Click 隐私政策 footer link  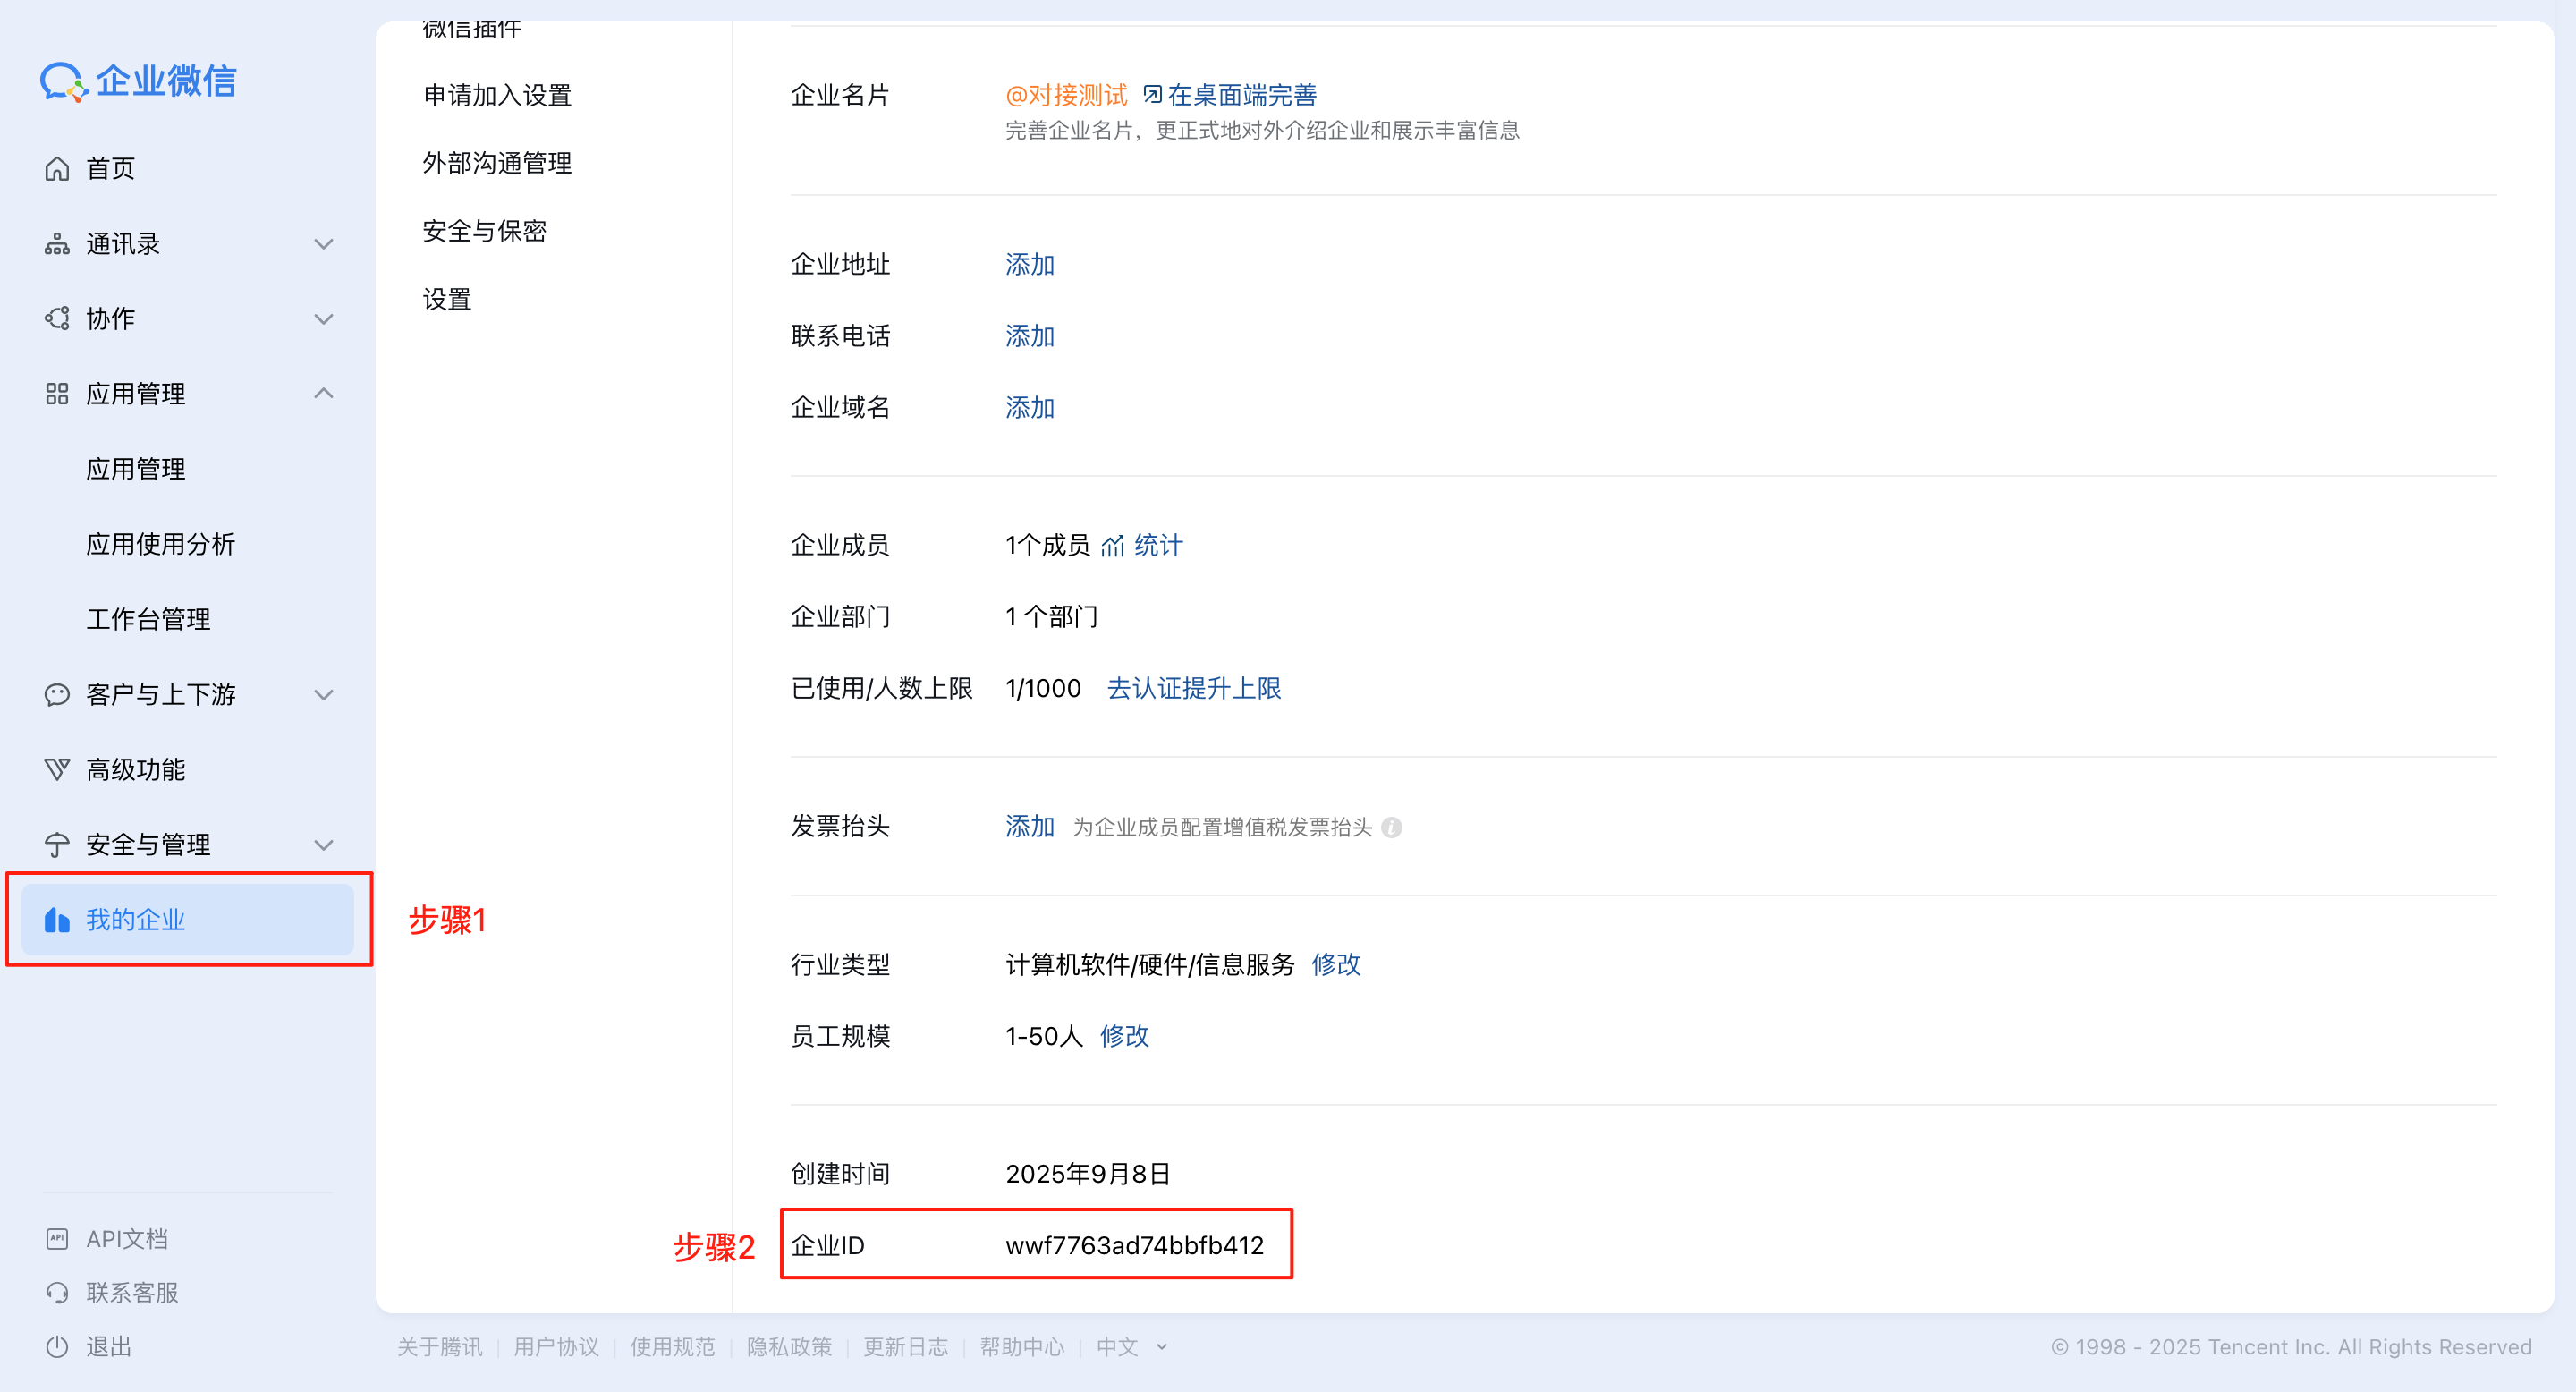pyautogui.click(x=789, y=1348)
